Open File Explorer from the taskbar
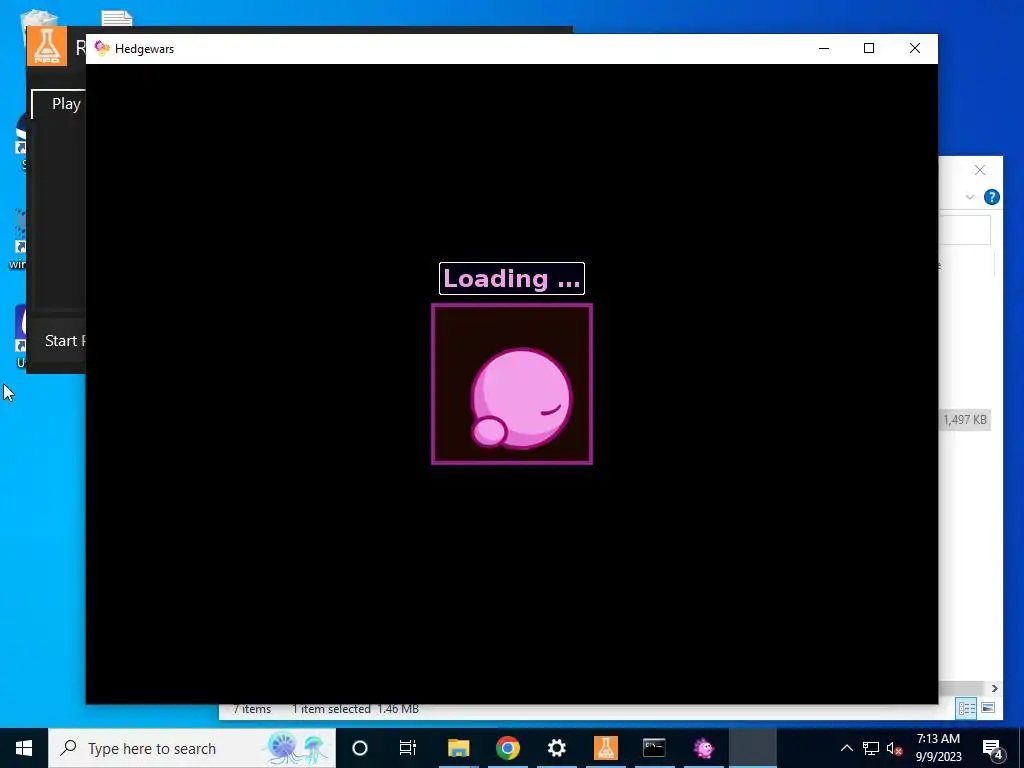Screen dimensions: 1024x768 pos(458,748)
